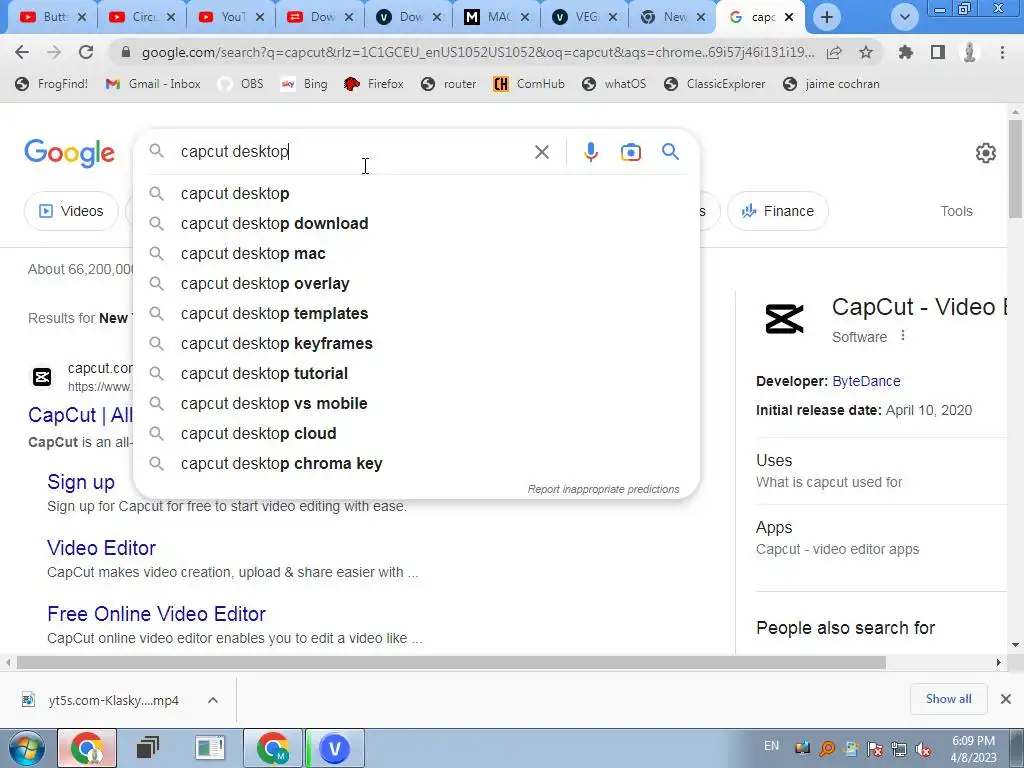Choose suggestion 'capcut desktop templates'
This screenshot has height=768, width=1024.
(x=416, y=313)
